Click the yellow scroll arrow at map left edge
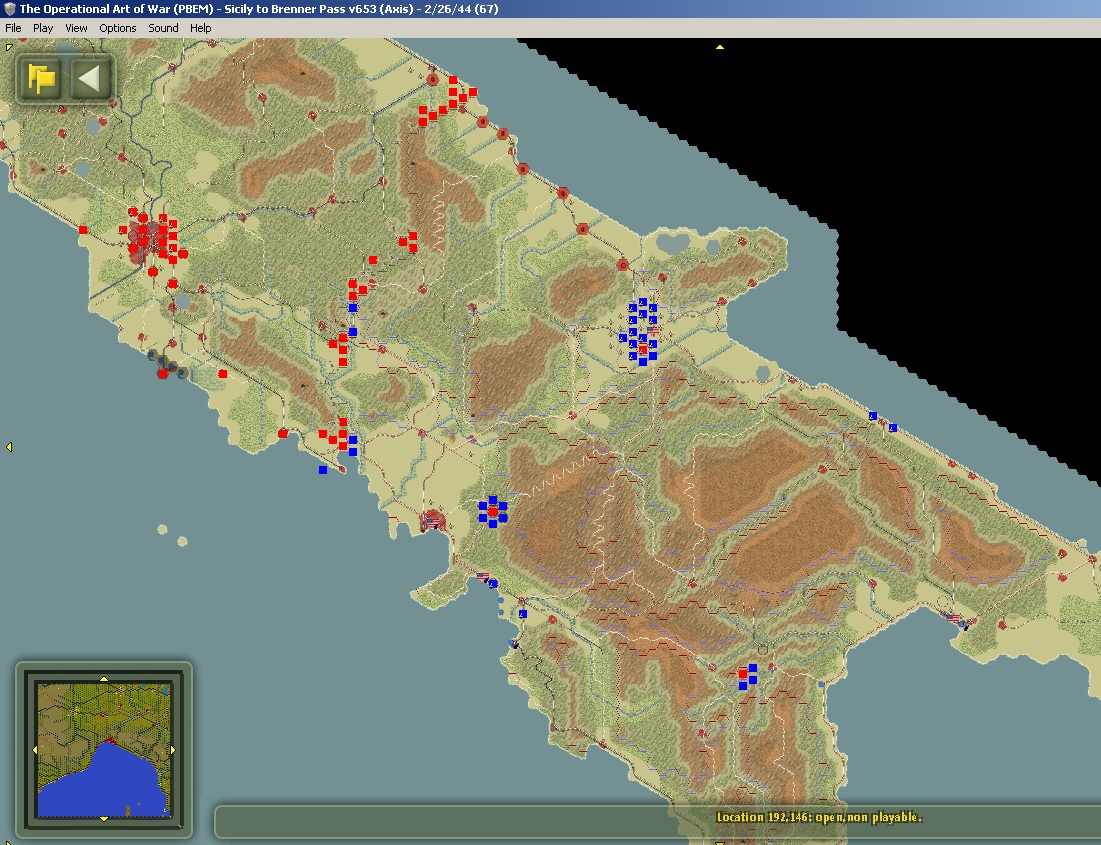Image resolution: width=1101 pixels, height=845 pixels. 9,447
